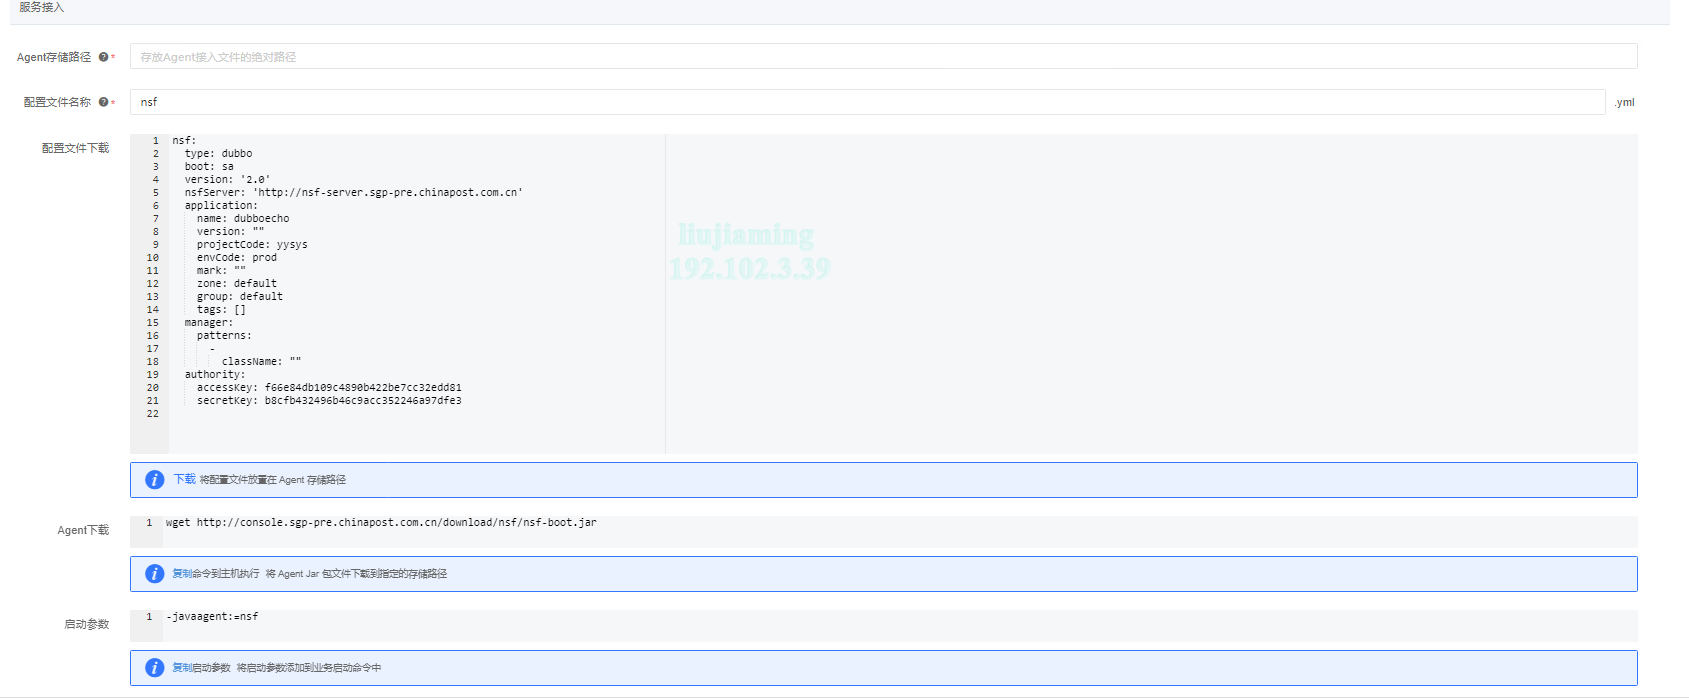Click the nsfServer URL line in config editor
The width and height of the screenshot is (1689, 699).
353,193
